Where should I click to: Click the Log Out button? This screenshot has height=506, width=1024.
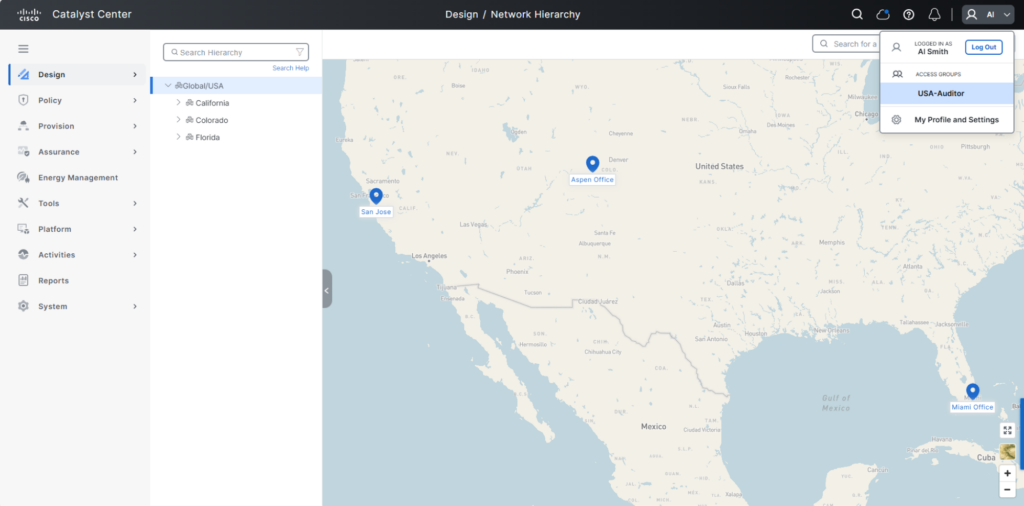point(983,47)
